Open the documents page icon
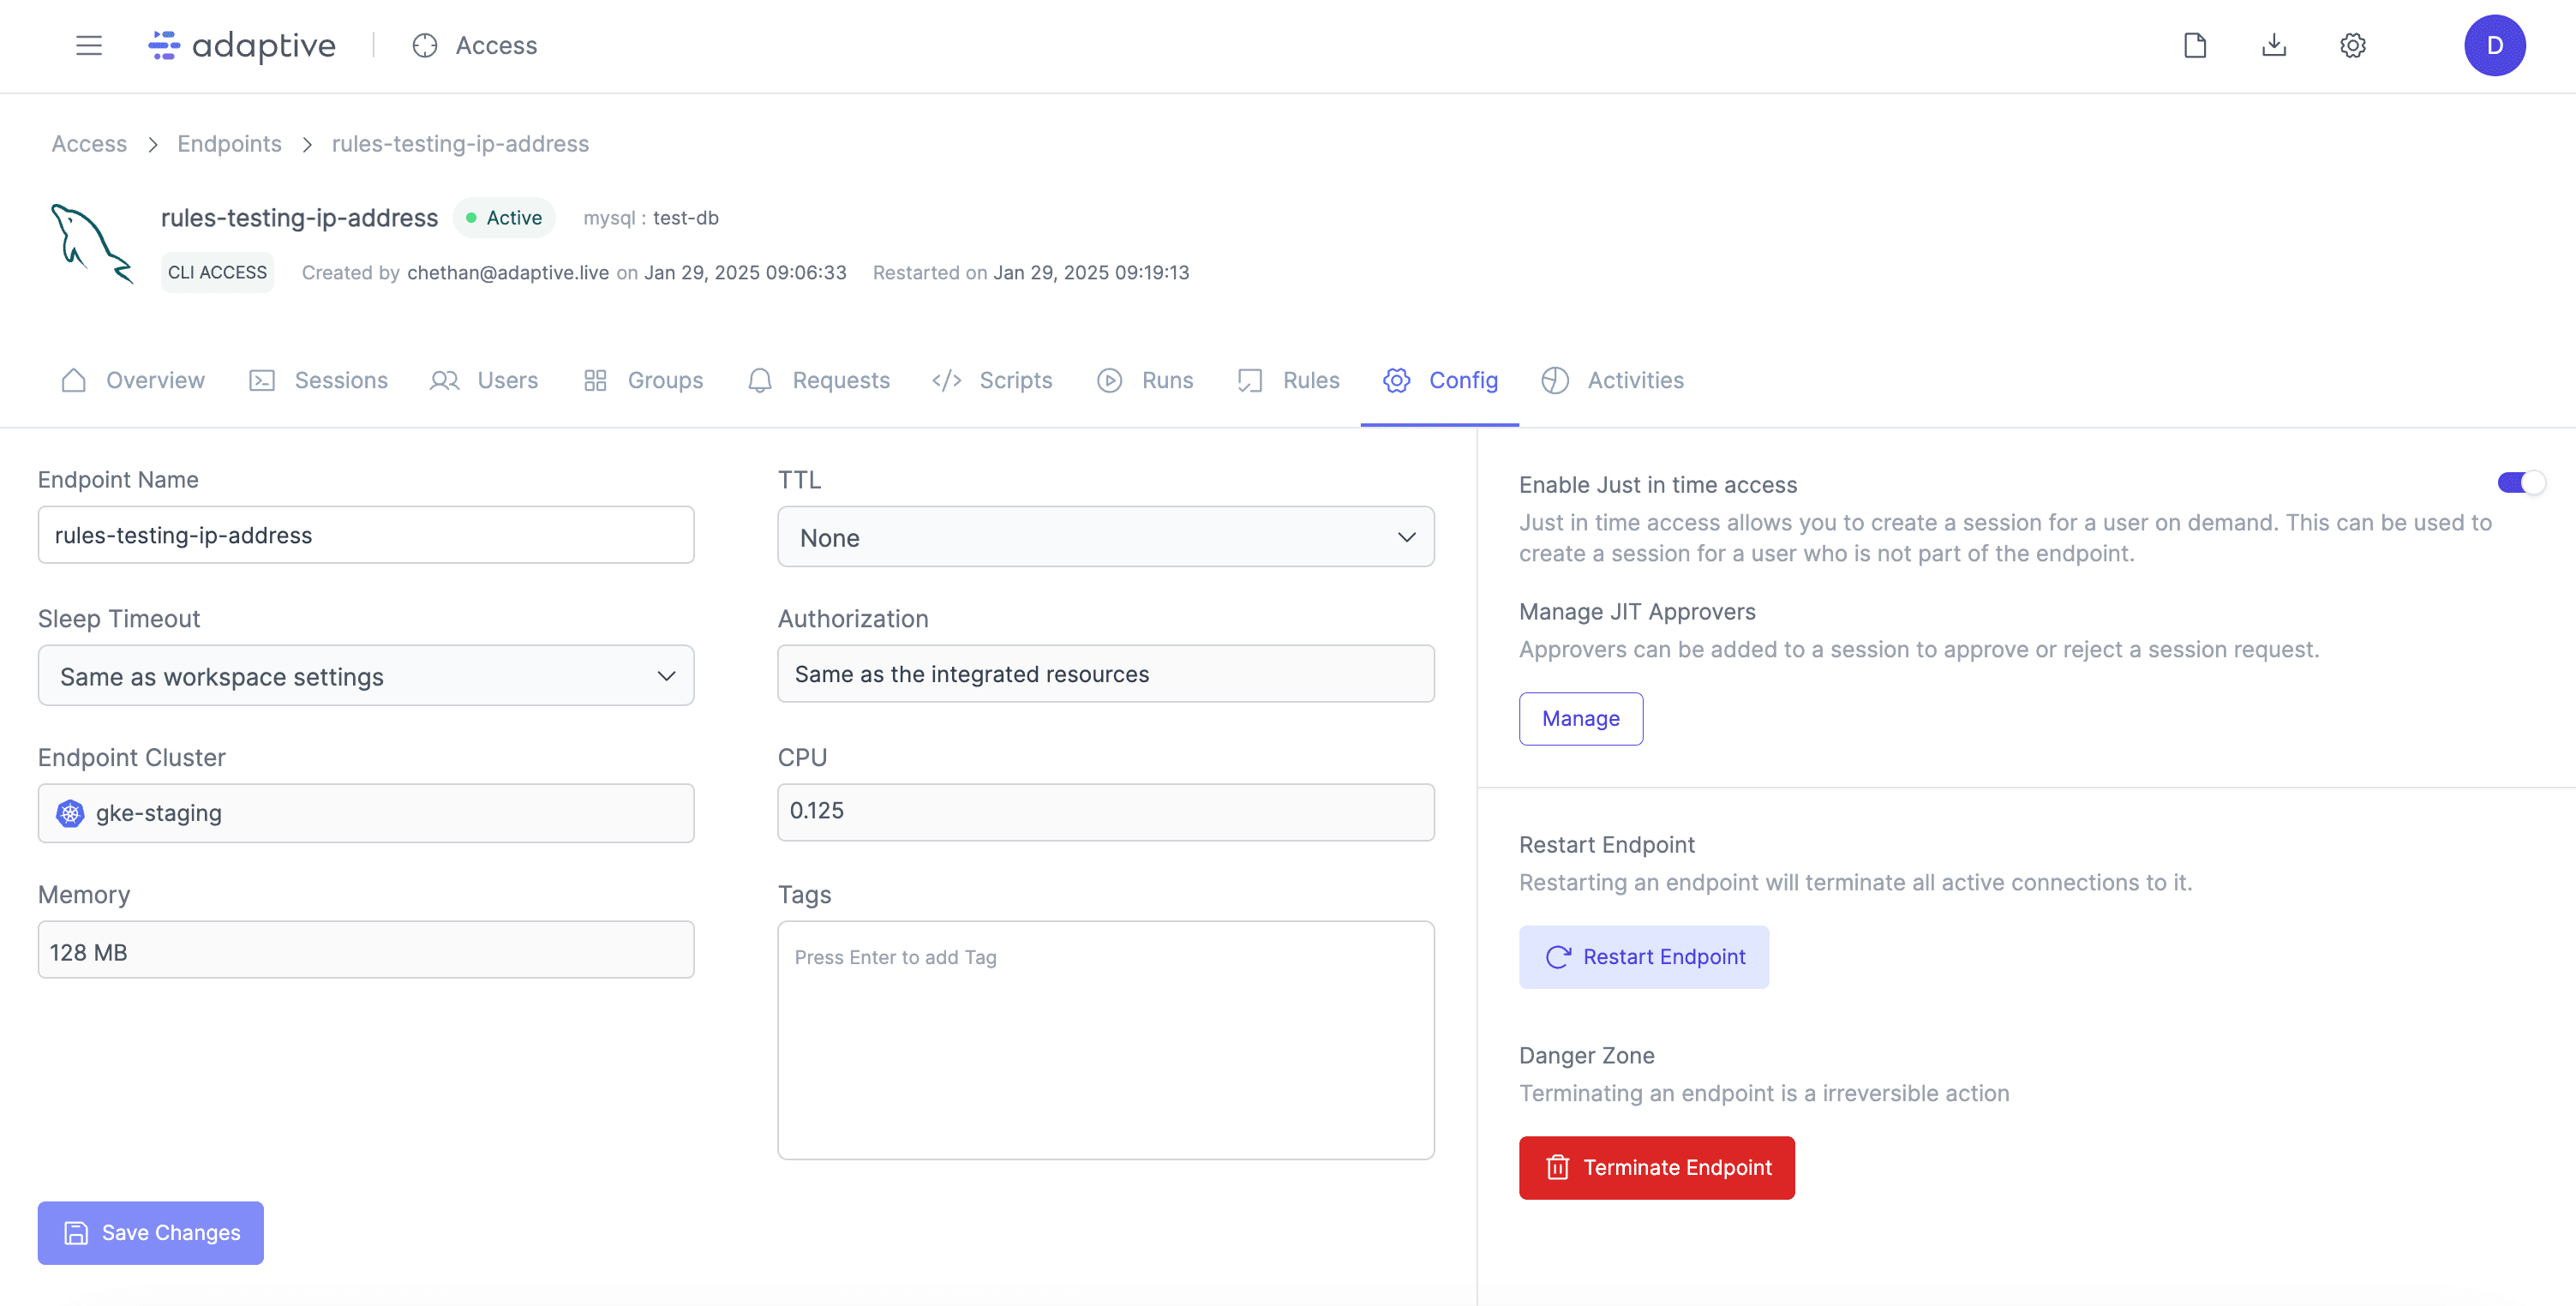Screen dimensions: 2576x1306 [x=2195, y=45]
